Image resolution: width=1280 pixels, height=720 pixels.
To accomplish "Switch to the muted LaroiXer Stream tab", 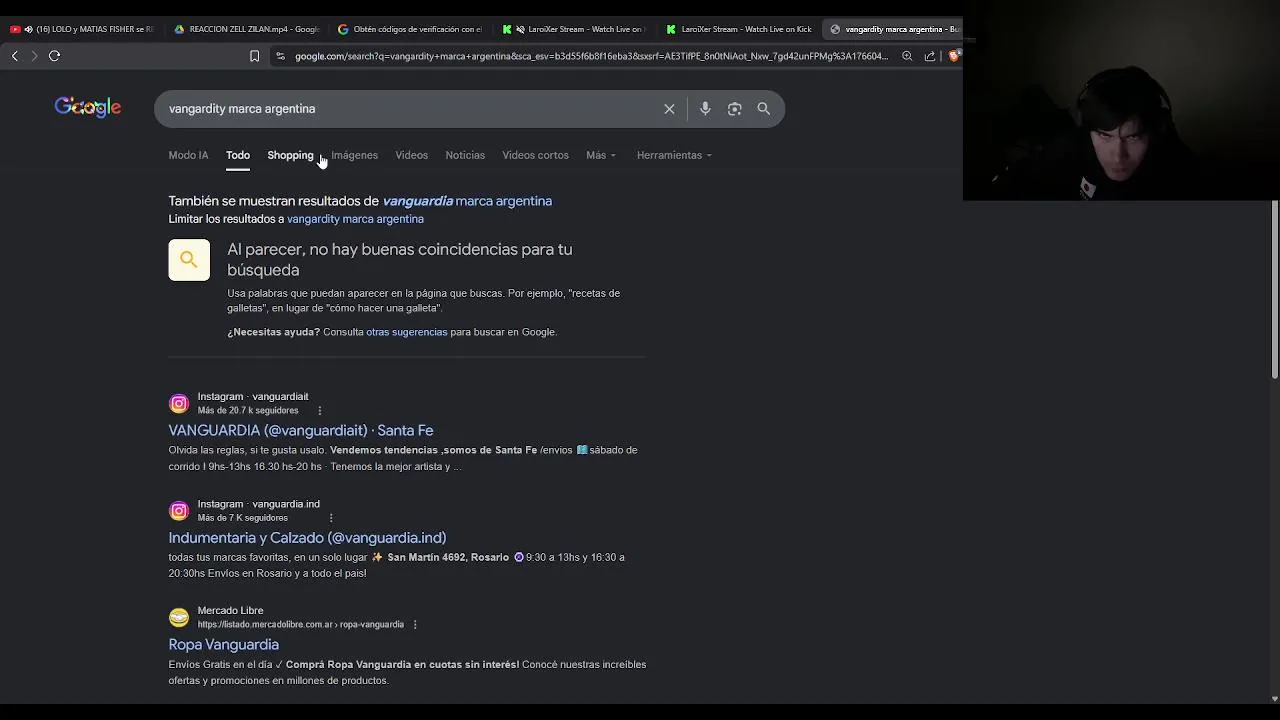I will click(575, 29).
